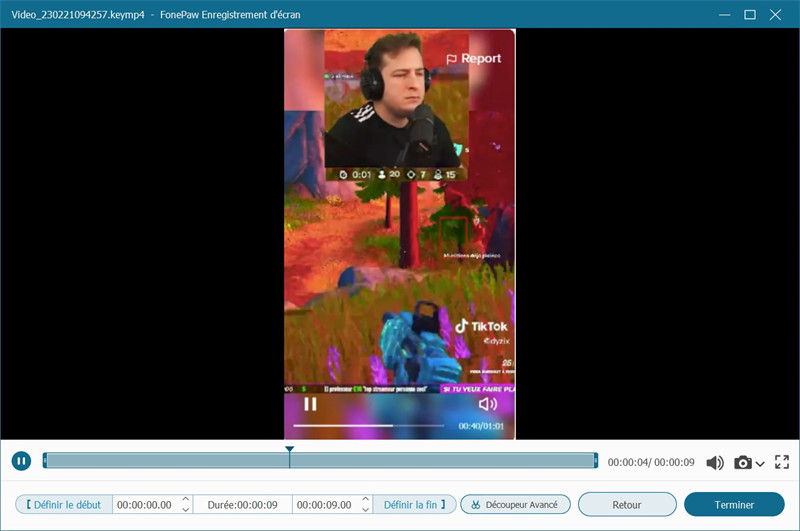Click the right trim handle of timeline
This screenshot has width=800, height=531.
click(595, 461)
